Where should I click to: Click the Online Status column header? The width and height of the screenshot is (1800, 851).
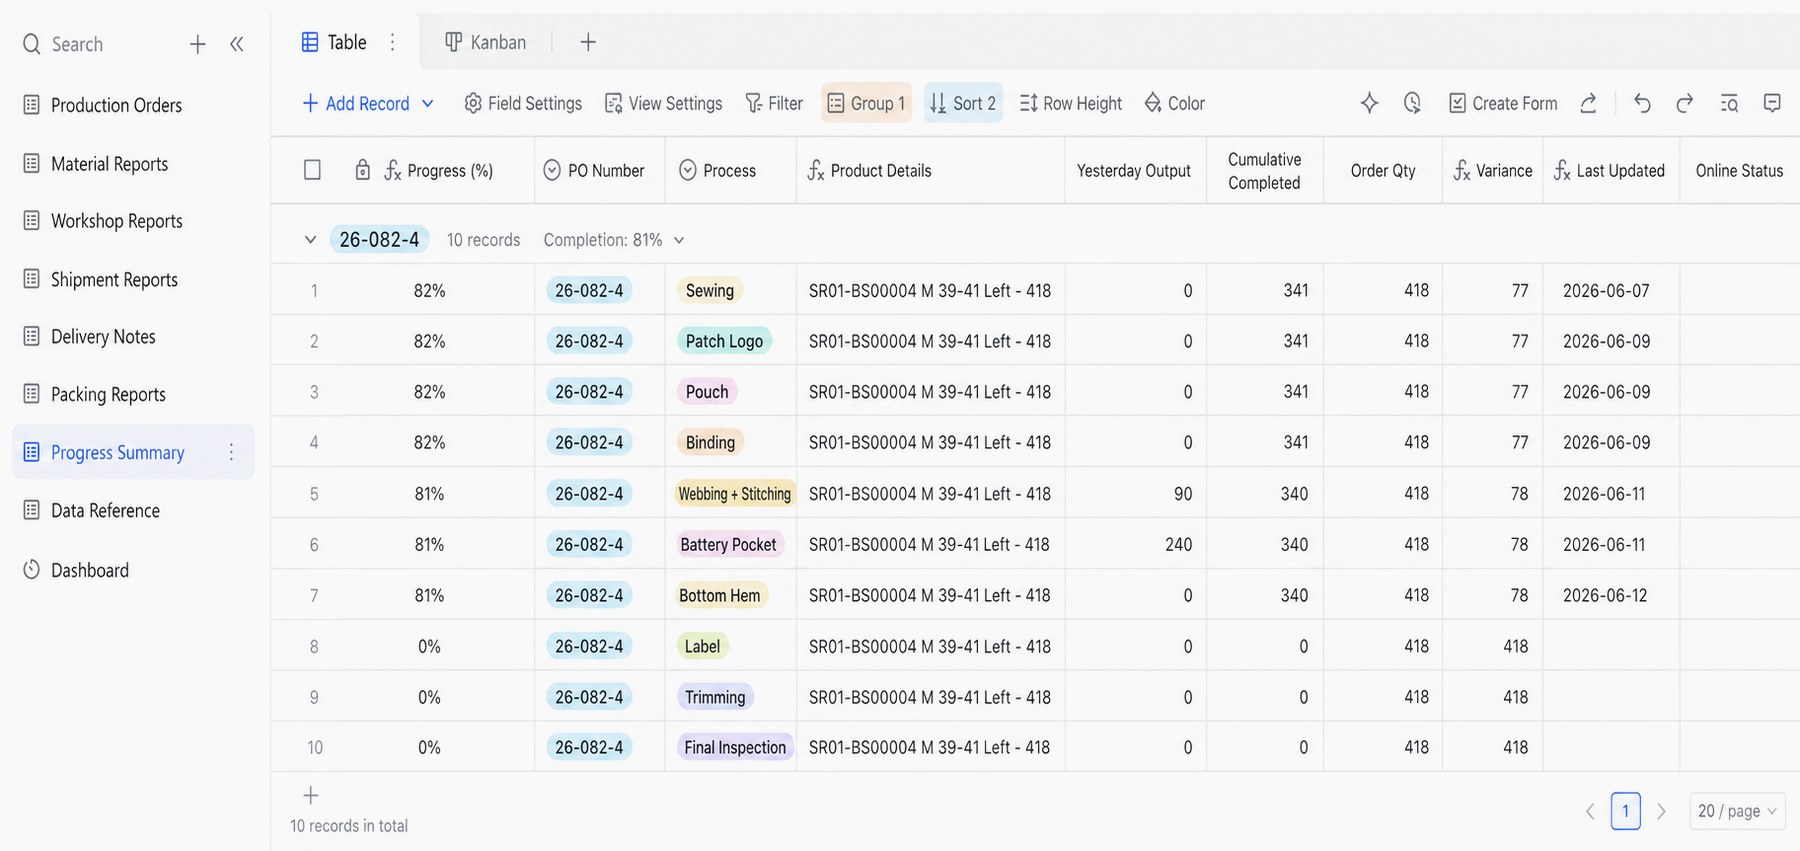[1739, 170]
